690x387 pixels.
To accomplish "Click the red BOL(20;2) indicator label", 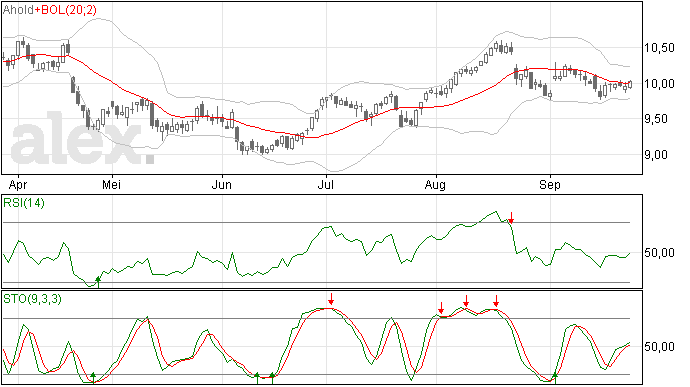I will pyautogui.click(x=66, y=10).
